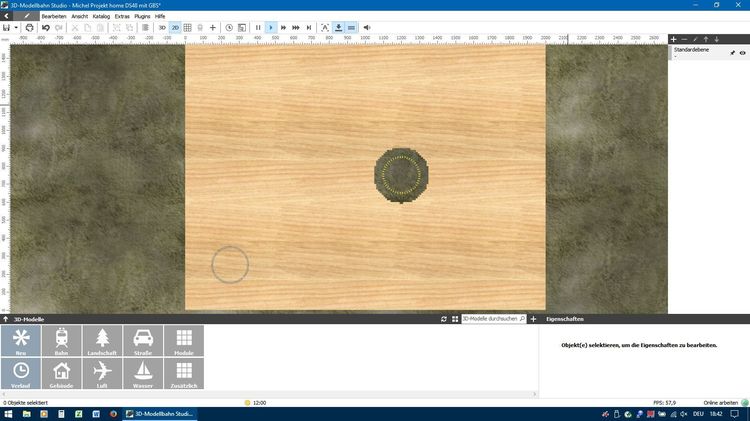Open the Bahn catalog category
Viewport: 750px width, 421px height.
click(x=61, y=341)
